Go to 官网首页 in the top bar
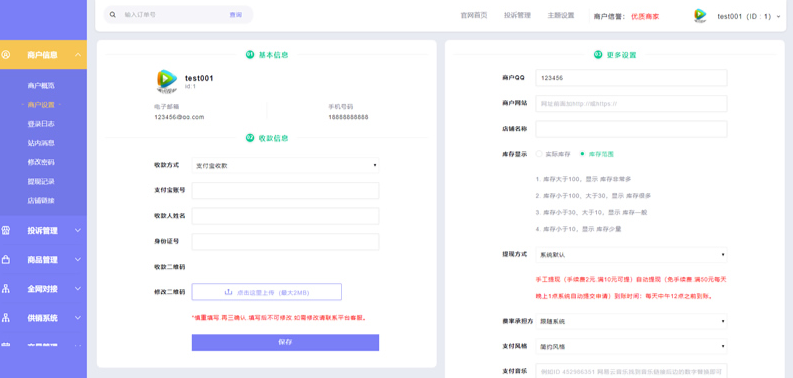793x378 pixels. 474,16
